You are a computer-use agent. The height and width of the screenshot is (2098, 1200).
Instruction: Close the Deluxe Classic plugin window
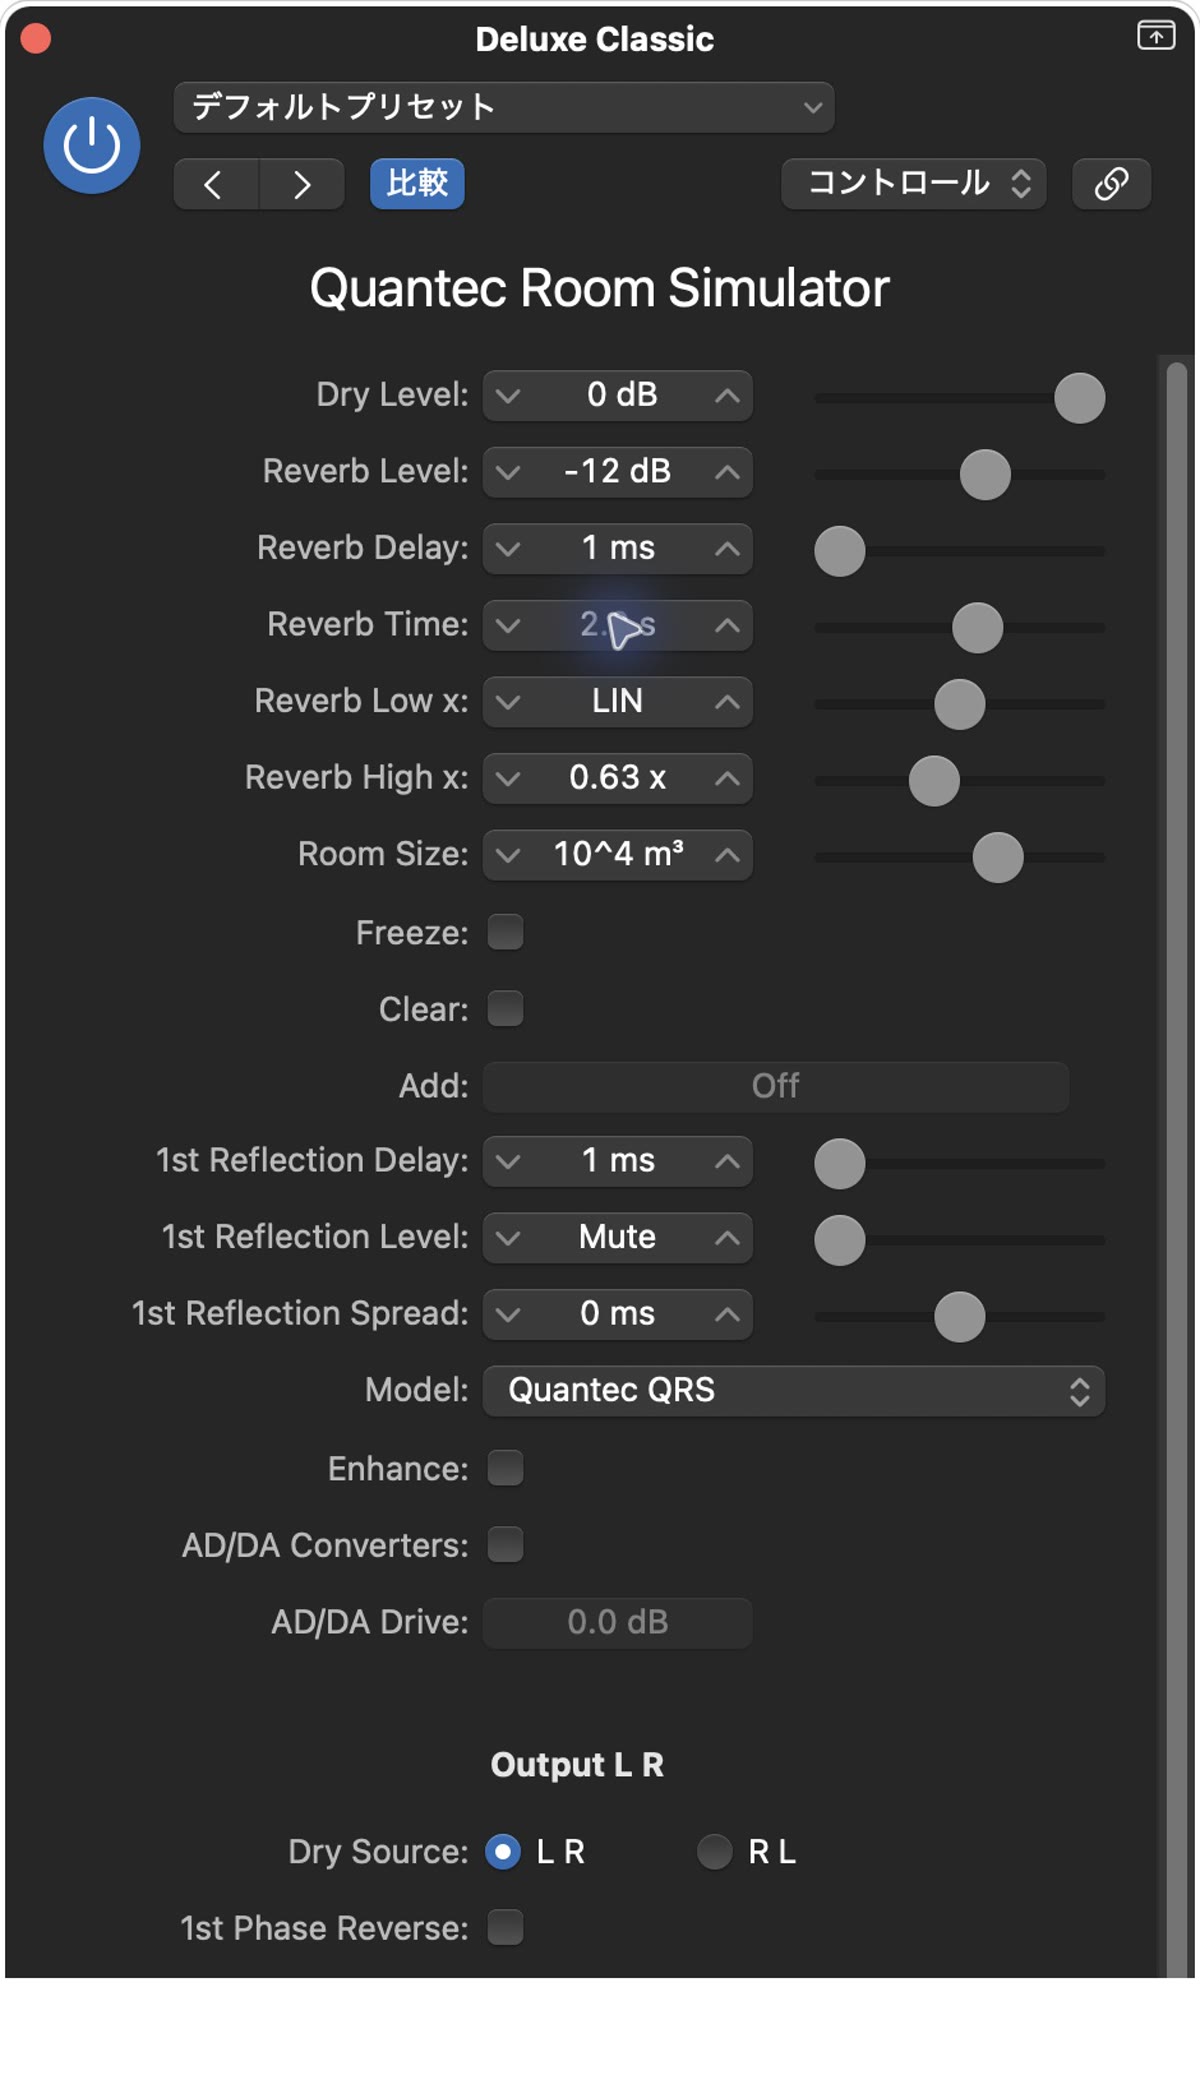pos(36,39)
